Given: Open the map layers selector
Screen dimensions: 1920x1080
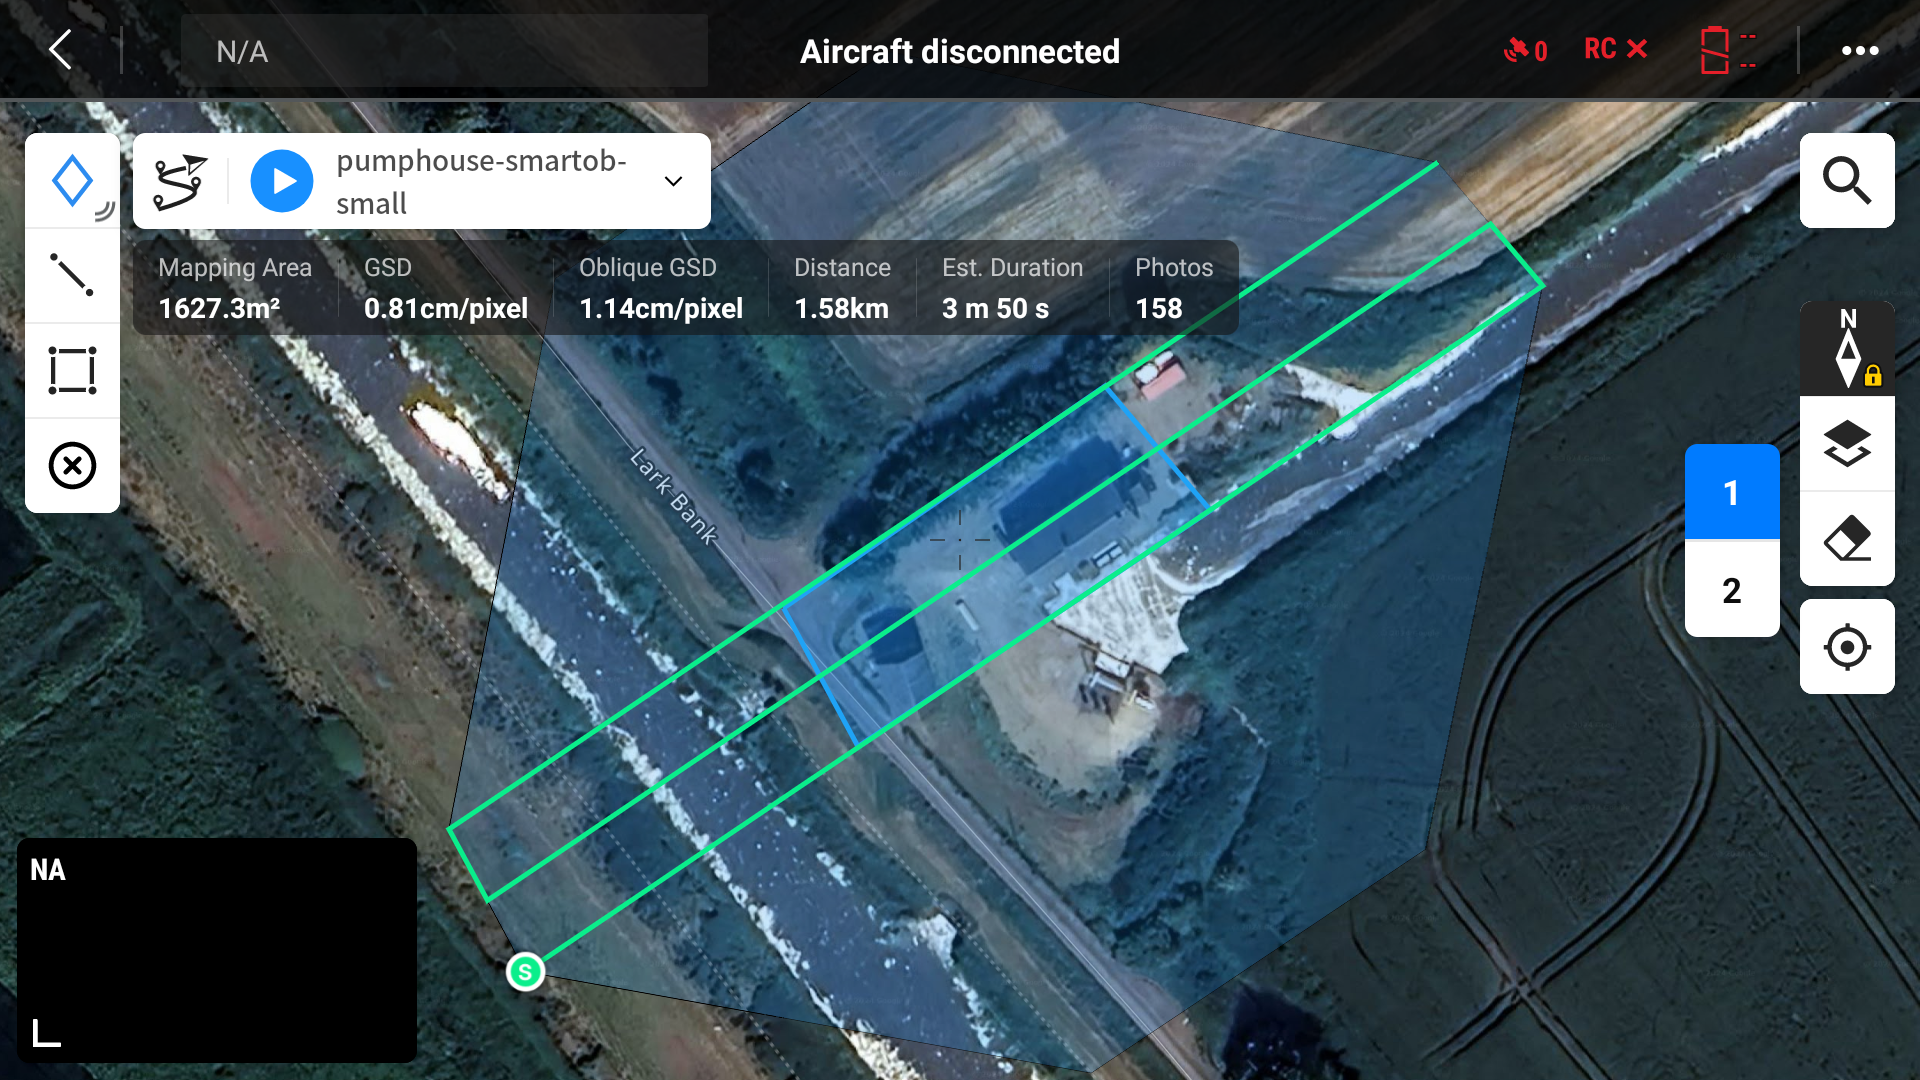Looking at the screenshot, I should (1846, 443).
